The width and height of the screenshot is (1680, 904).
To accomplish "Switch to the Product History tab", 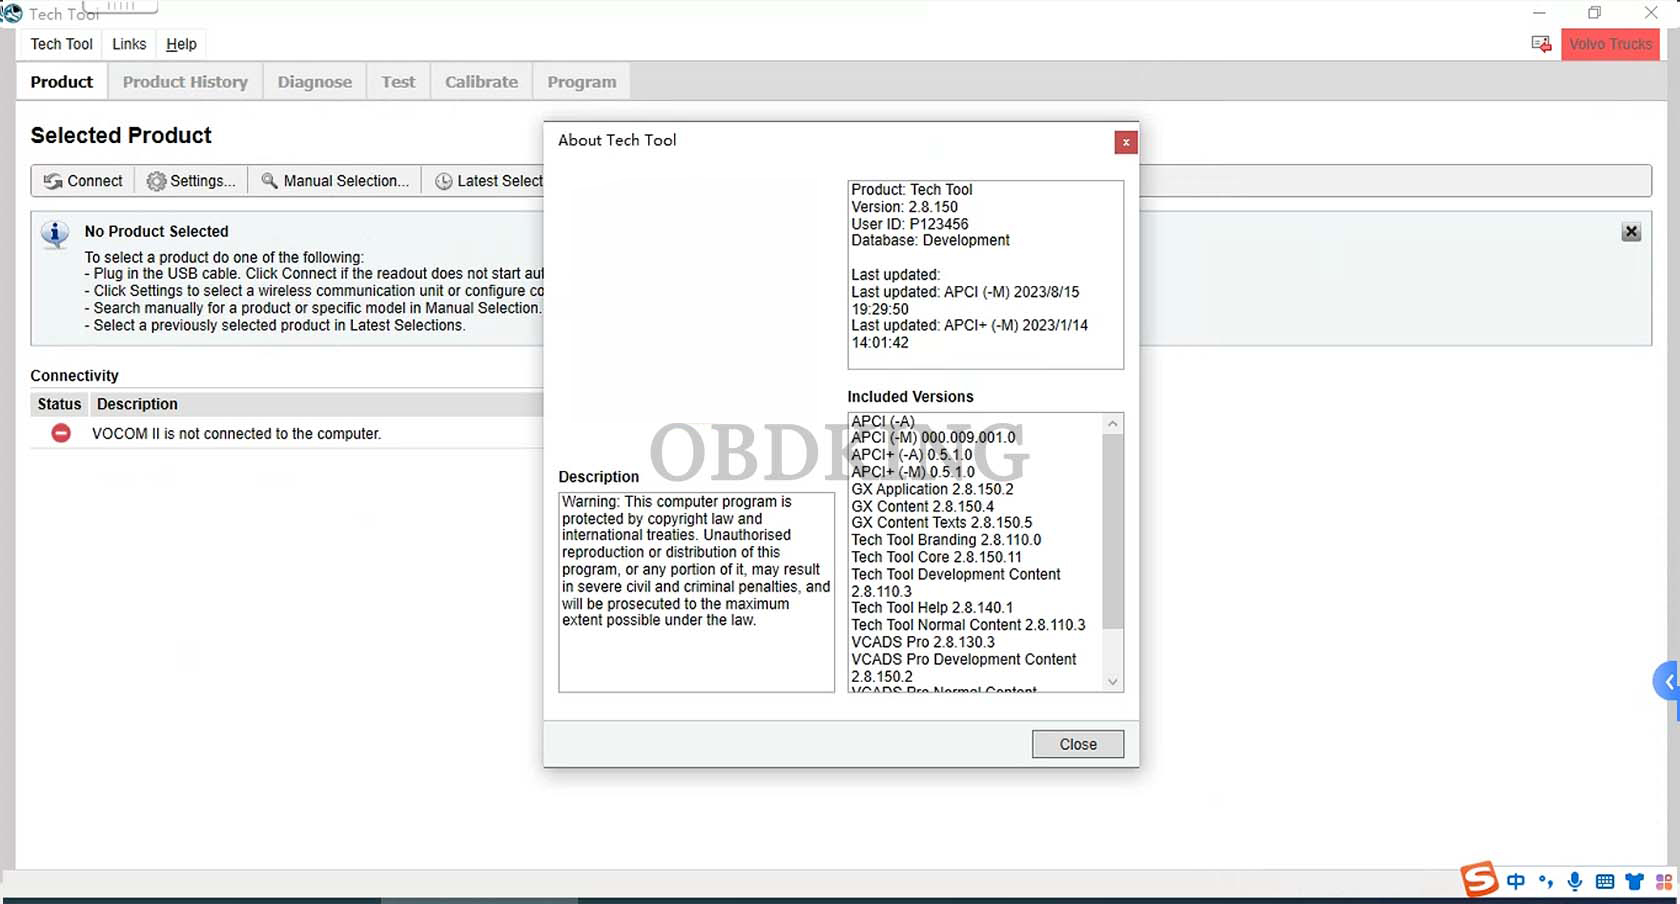I will pyautogui.click(x=185, y=82).
